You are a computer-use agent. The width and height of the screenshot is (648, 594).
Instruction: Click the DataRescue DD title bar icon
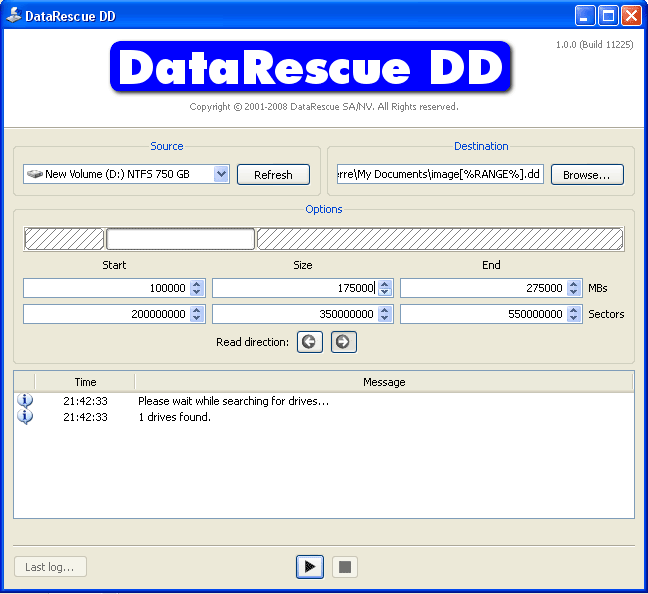(x=14, y=15)
